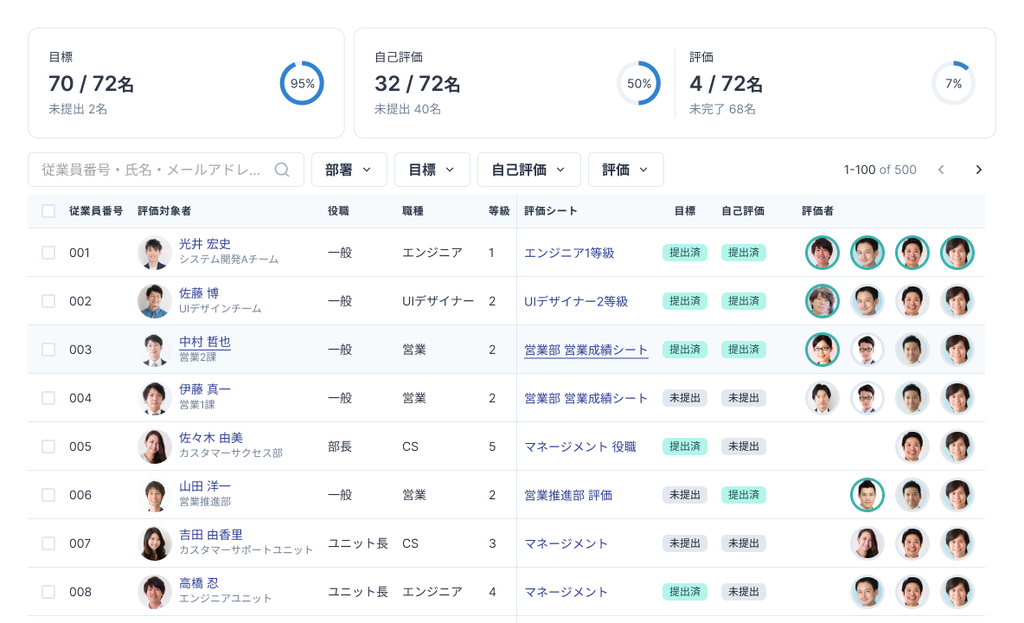Open 中村 哲也 employee name link

coord(205,342)
